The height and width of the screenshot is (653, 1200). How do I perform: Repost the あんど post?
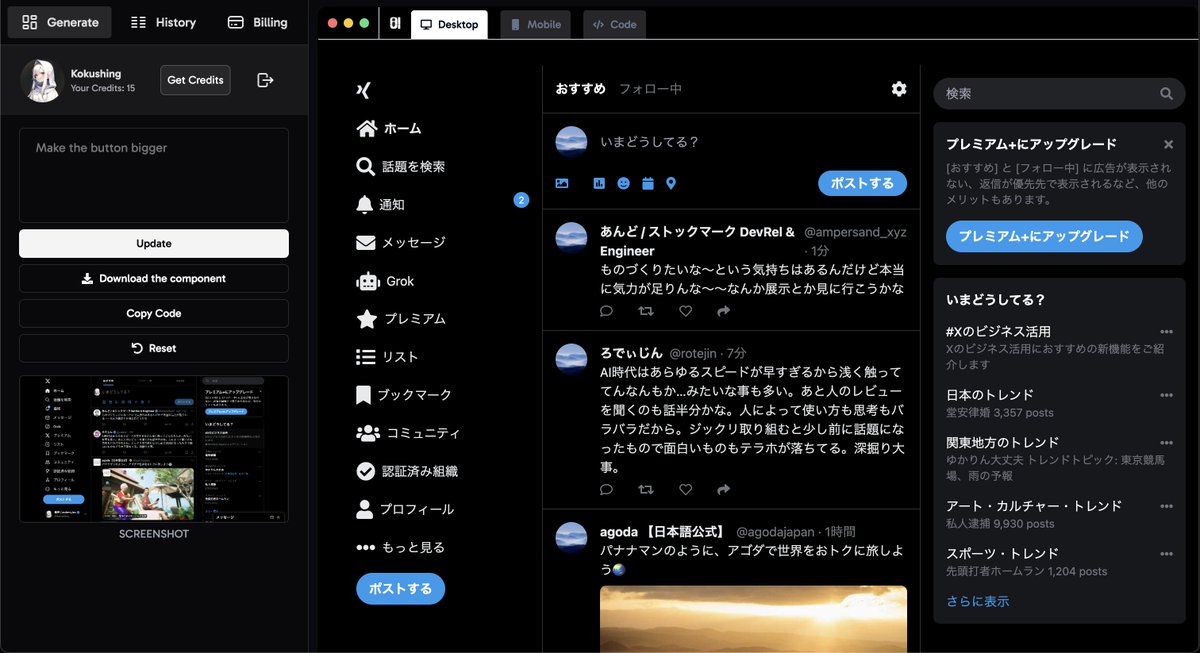[646, 311]
